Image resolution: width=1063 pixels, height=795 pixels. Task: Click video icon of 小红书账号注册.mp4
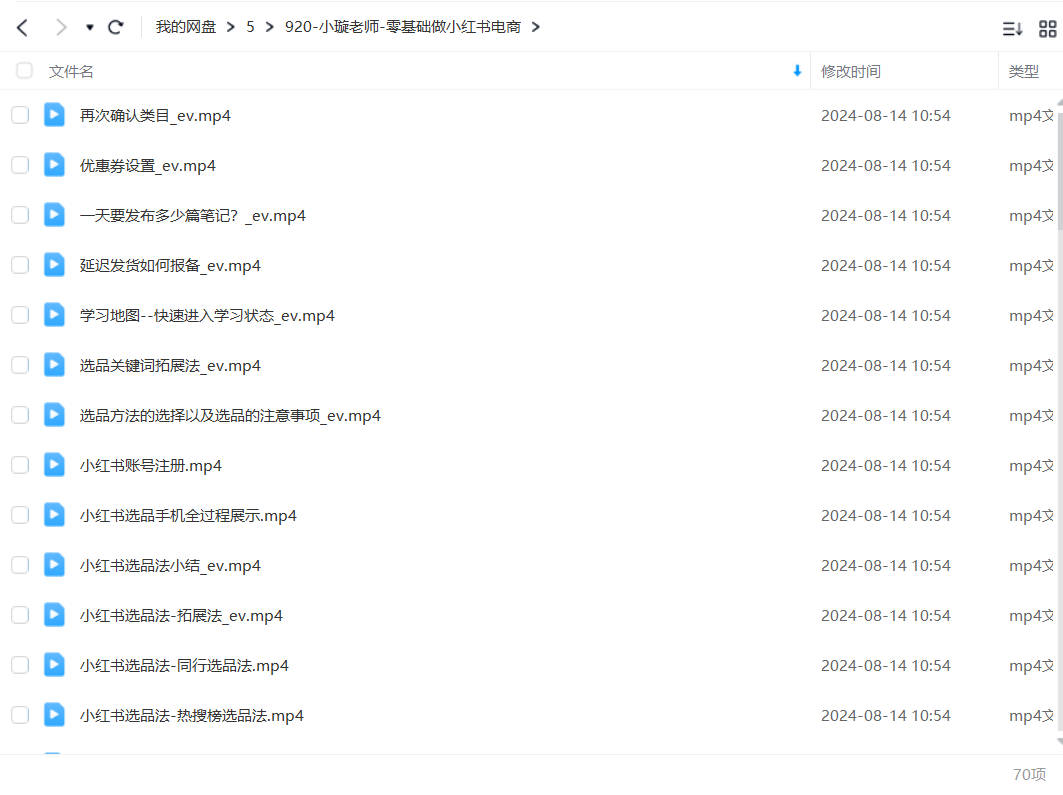click(54, 464)
